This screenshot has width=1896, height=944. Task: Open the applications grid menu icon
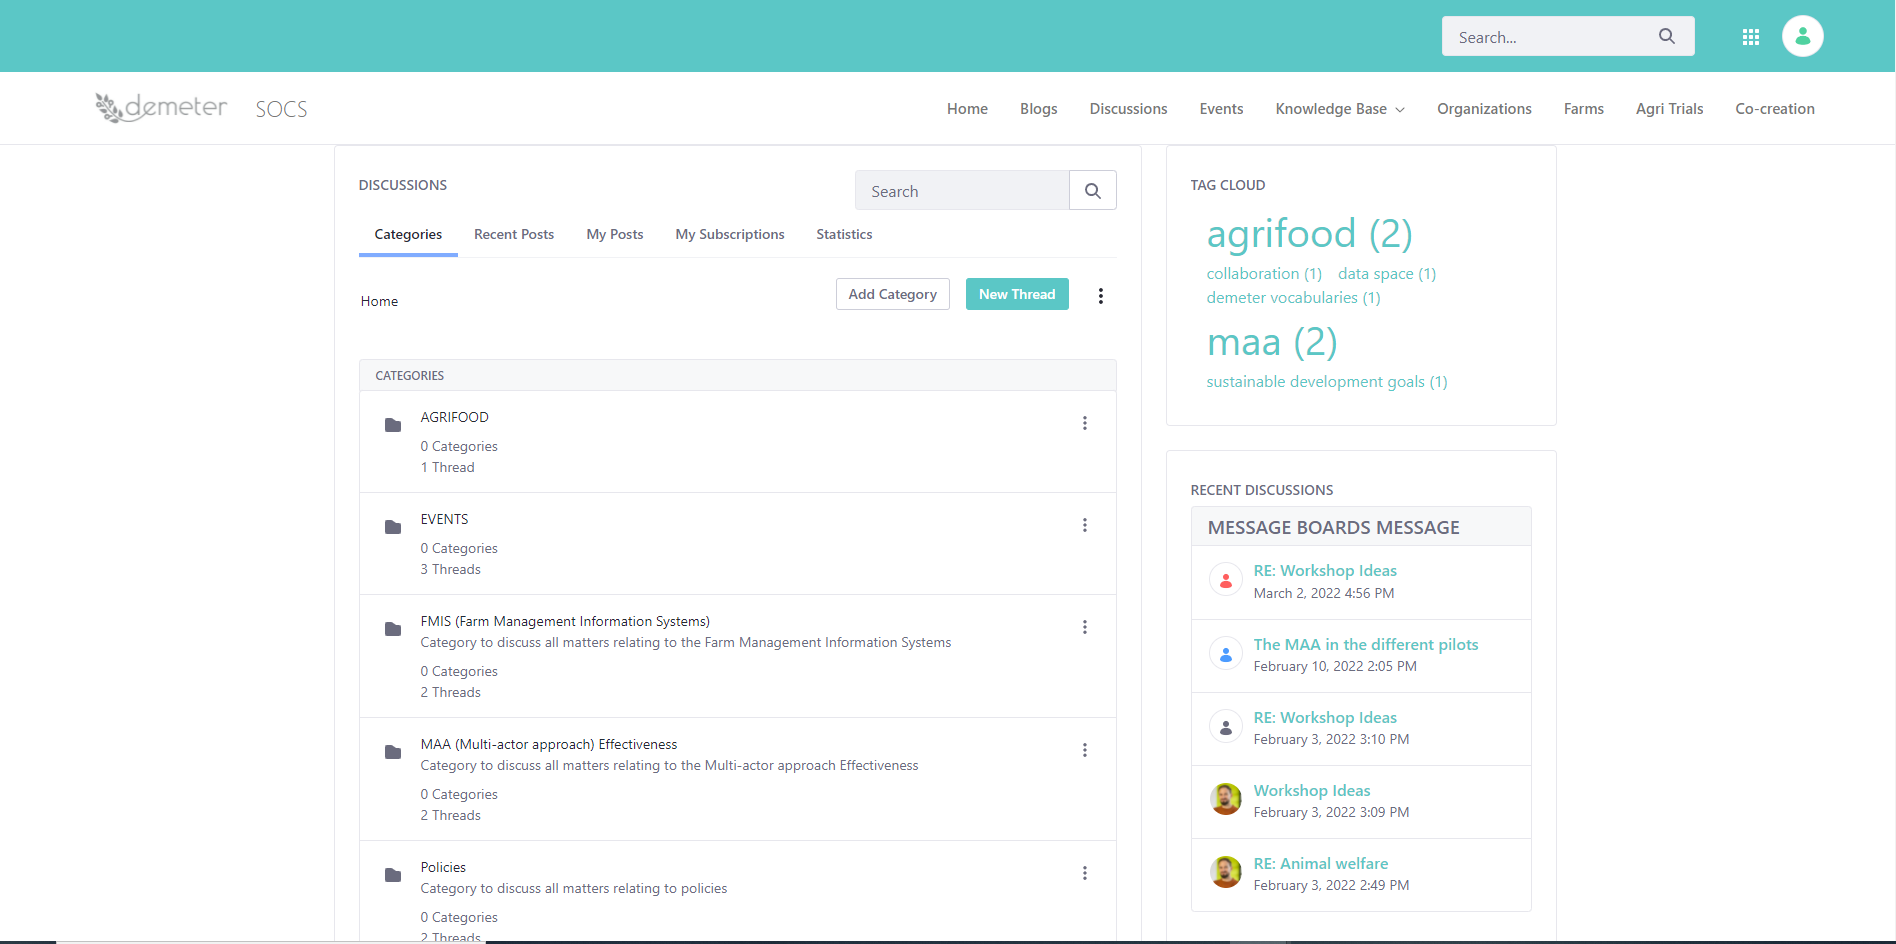1751,37
